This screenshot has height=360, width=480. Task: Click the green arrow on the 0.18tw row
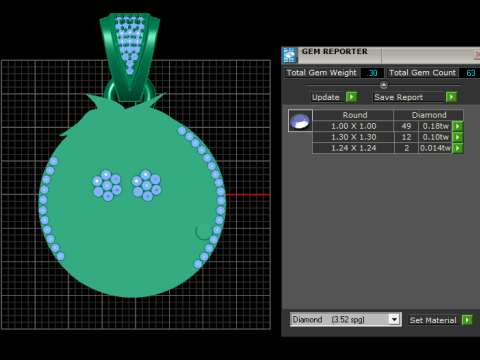(458, 126)
